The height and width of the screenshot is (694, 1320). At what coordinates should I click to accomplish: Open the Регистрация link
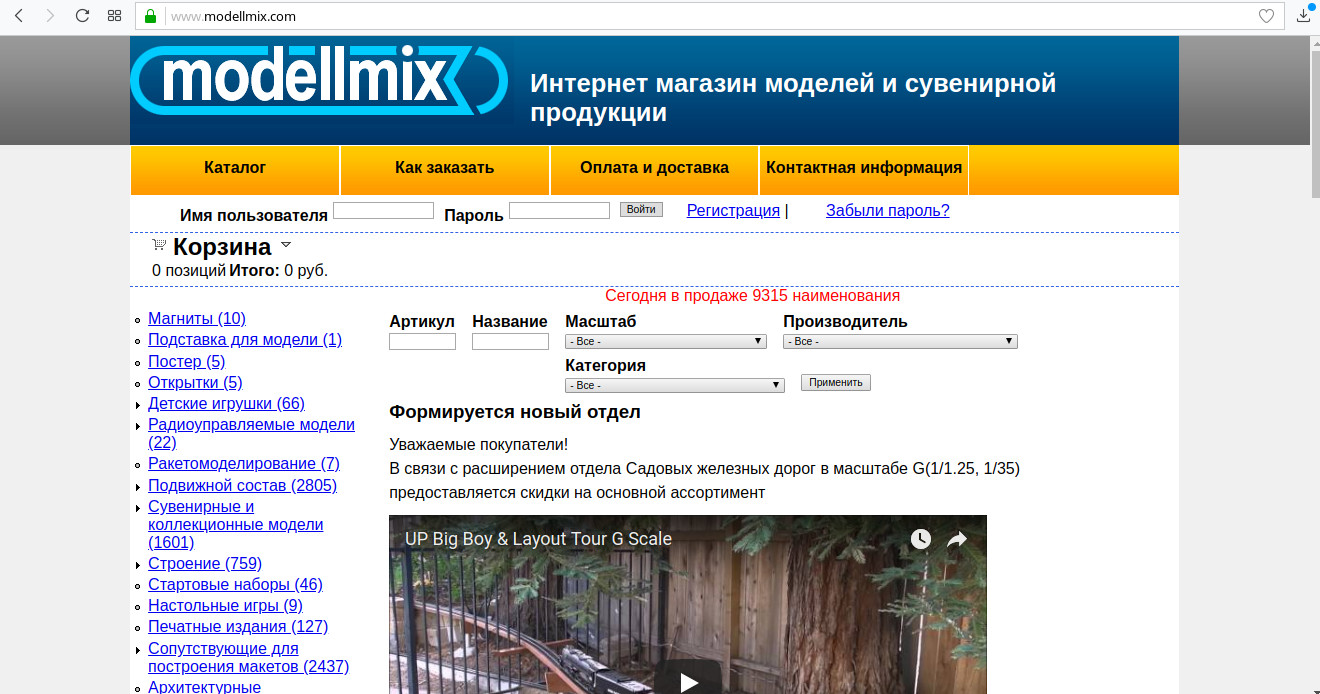(x=733, y=210)
